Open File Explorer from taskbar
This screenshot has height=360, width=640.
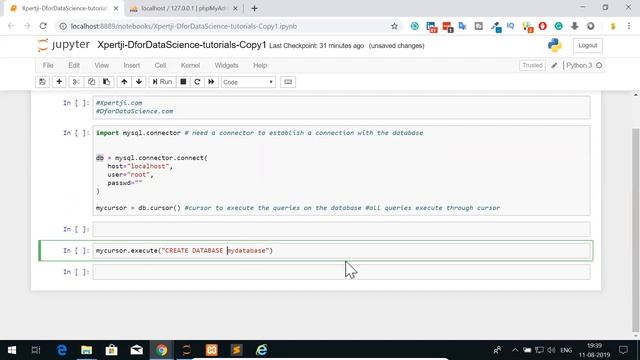click(87, 350)
